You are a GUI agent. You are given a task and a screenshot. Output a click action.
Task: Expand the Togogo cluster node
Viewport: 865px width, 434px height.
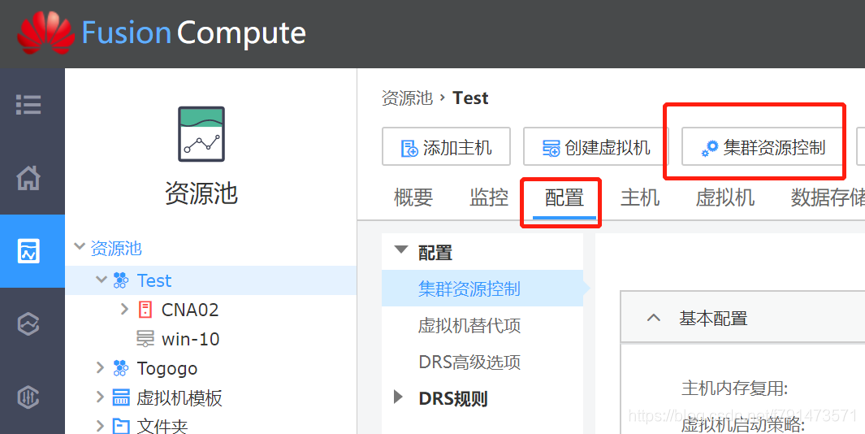[100, 367]
